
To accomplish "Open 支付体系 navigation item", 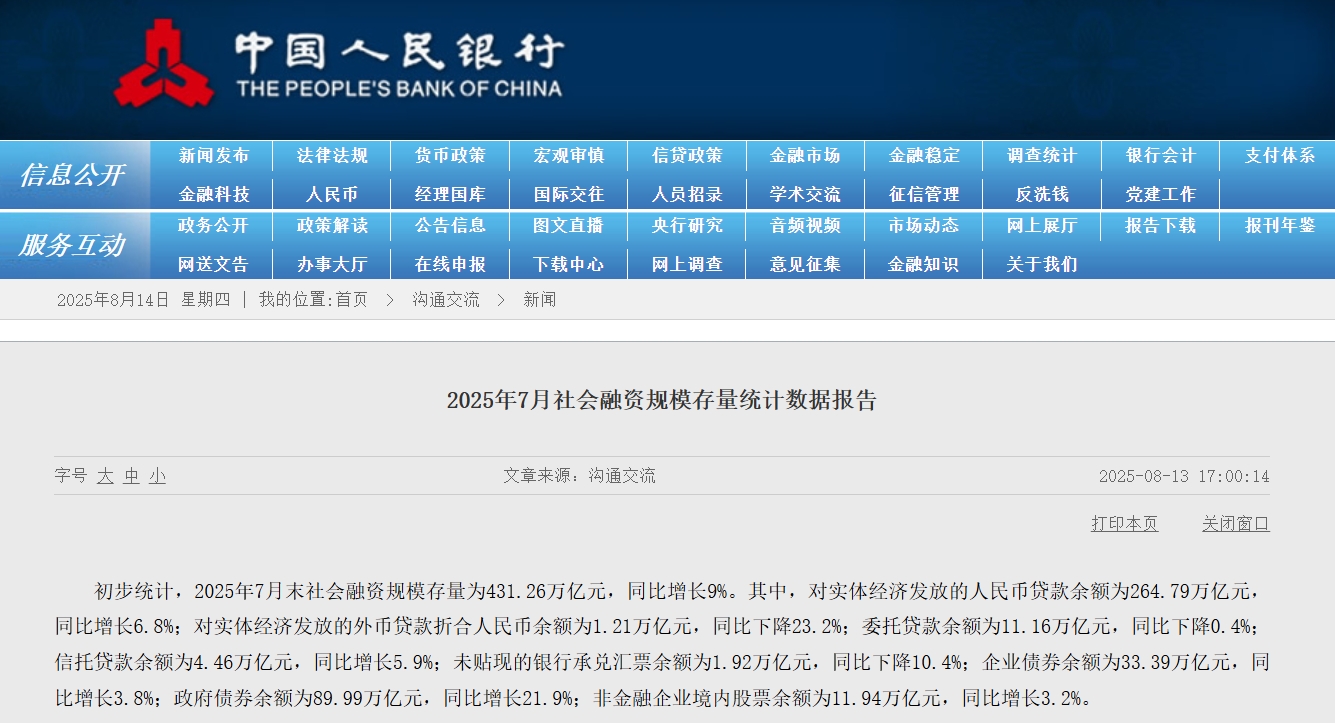I will click(1279, 156).
